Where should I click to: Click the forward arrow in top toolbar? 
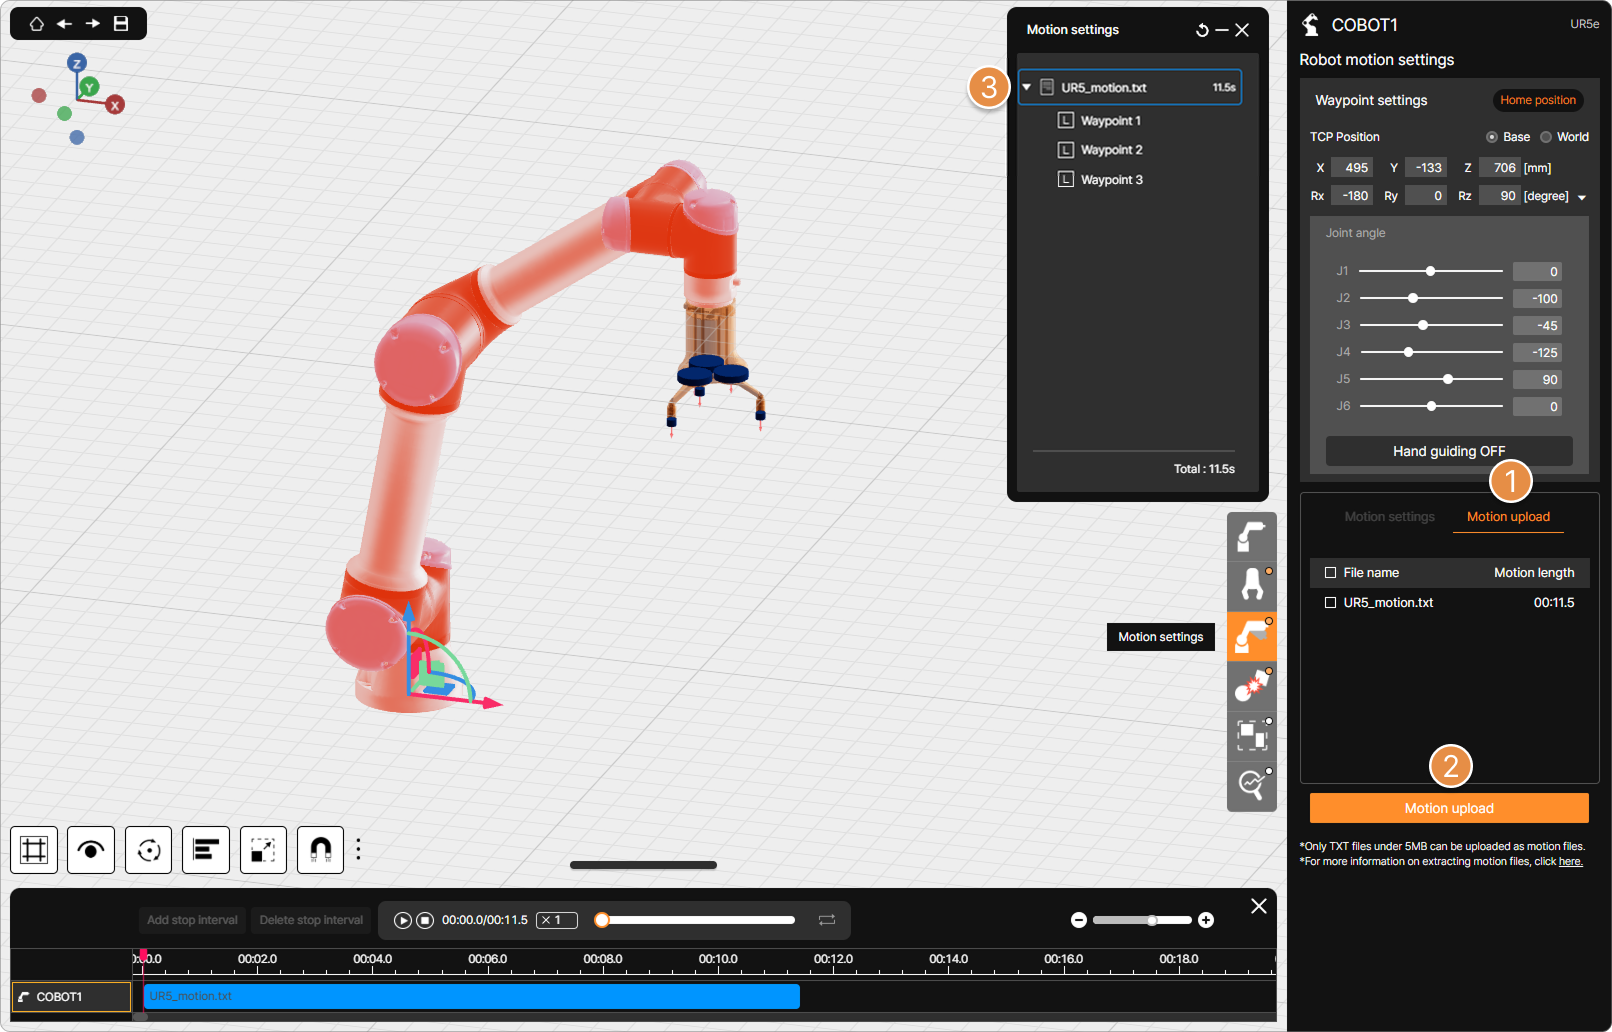(93, 23)
